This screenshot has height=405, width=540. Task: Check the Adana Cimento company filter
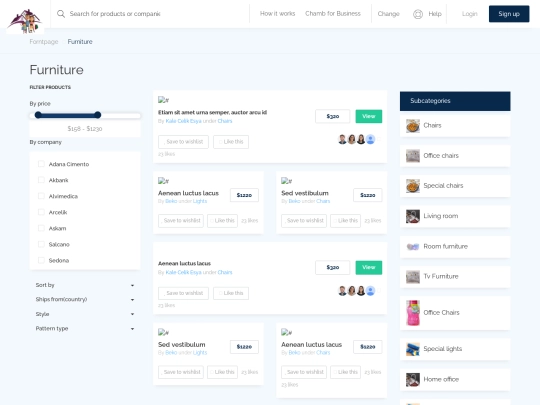coord(41,164)
